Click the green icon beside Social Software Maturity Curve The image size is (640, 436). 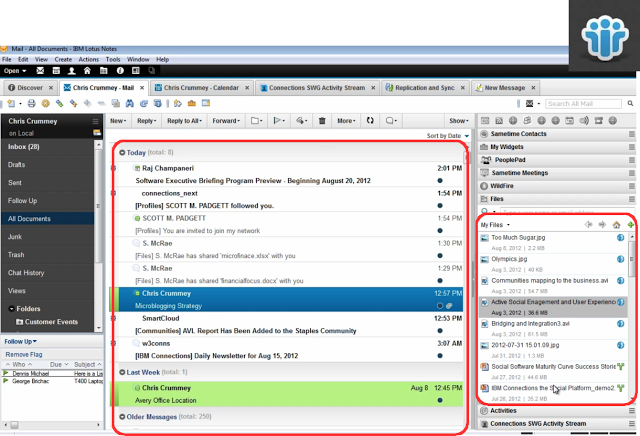[621, 367]
